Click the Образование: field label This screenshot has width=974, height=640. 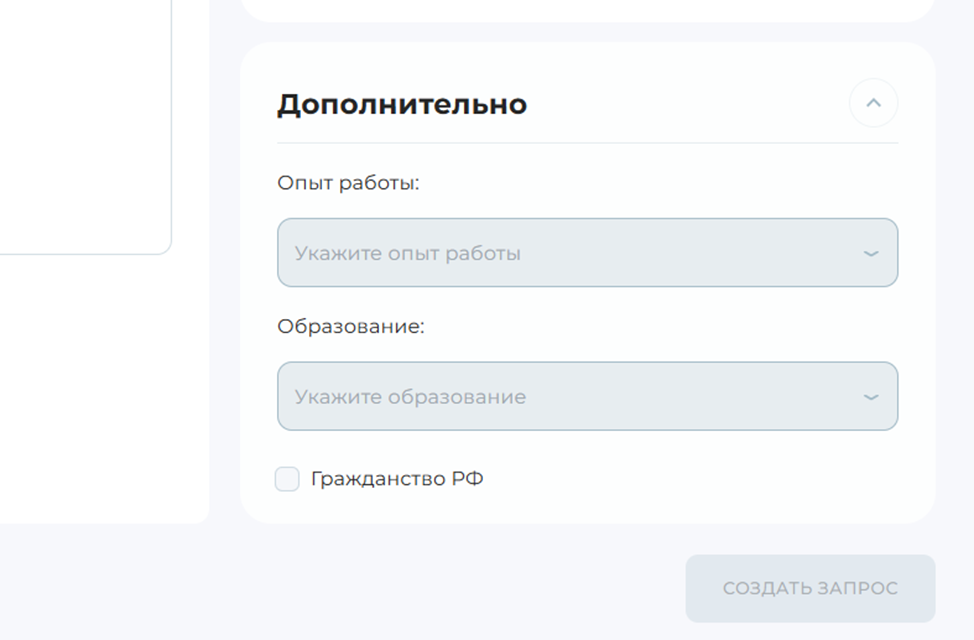[351, 327]
